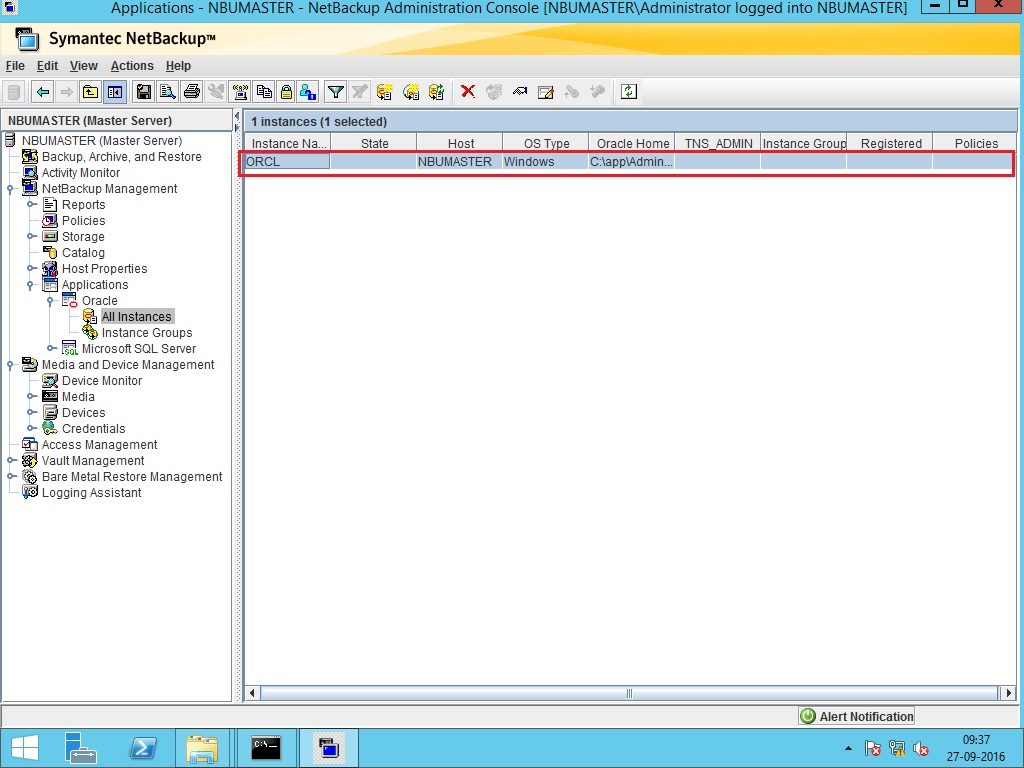Toggle the tree pane visibility icon in toolbar
The height and width of the screenshot is (768, 1024).
click(115, 91)
